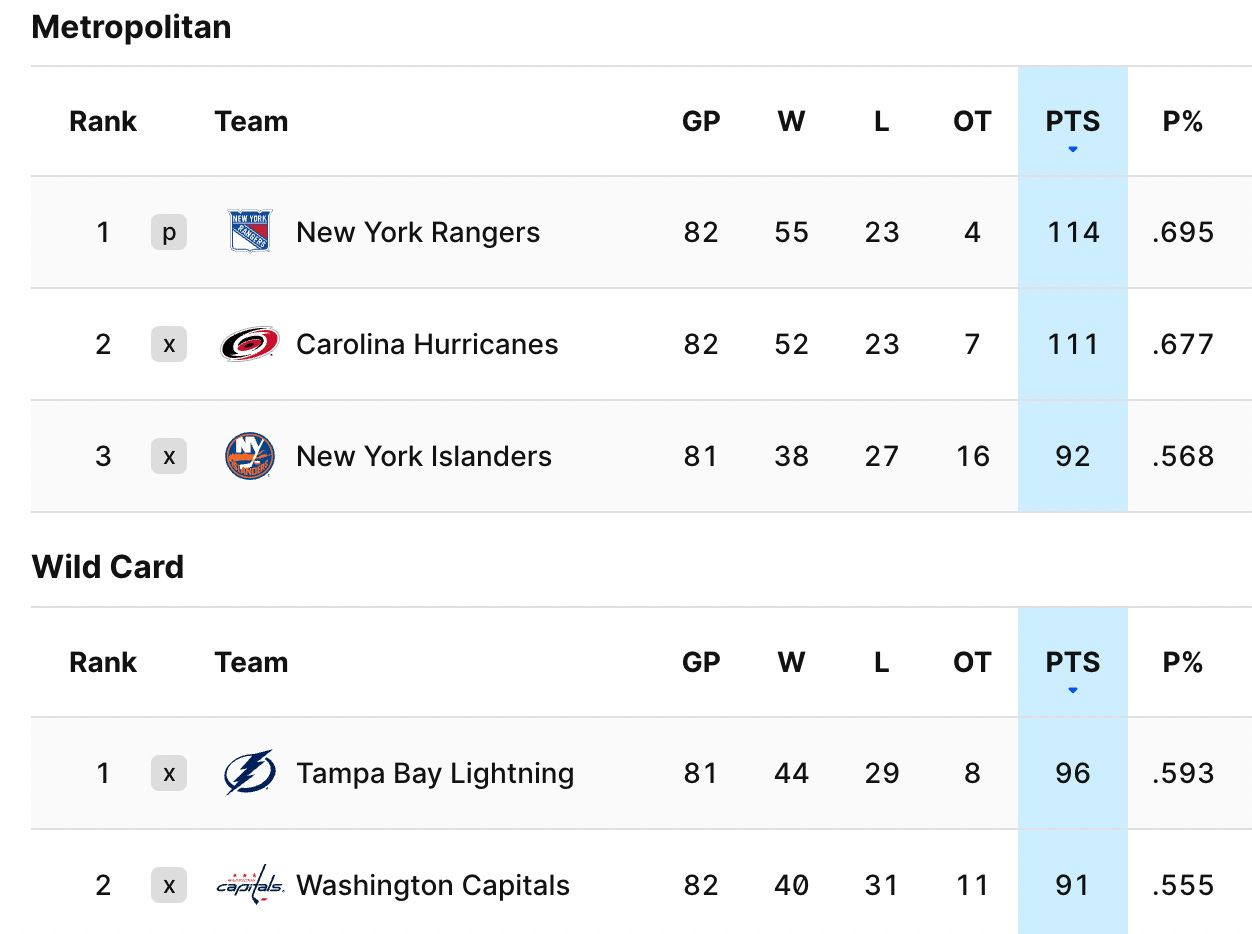
Task: Open the Carolina Hurricanes team link
Action: click(427, 344)
